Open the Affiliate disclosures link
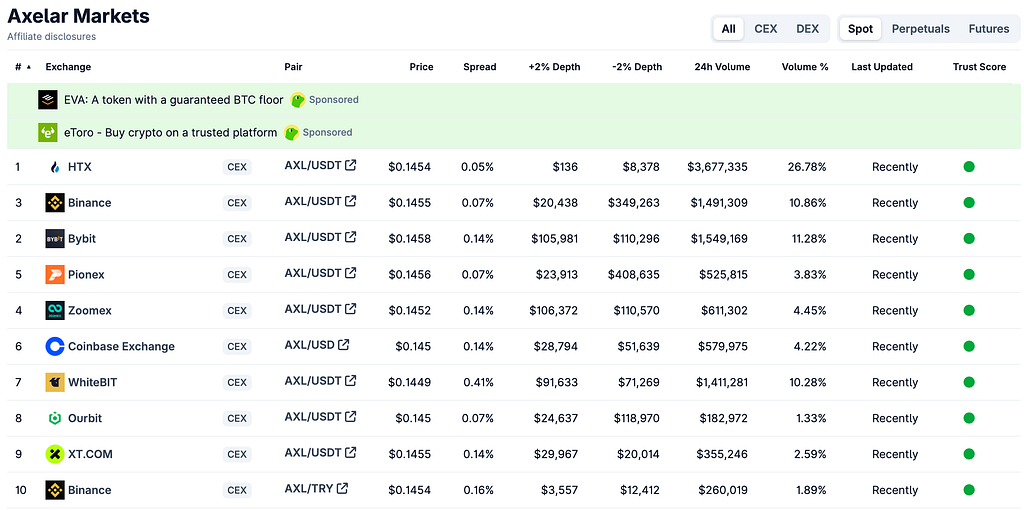This screenshot has width=1024, height=510. point(52,37)
